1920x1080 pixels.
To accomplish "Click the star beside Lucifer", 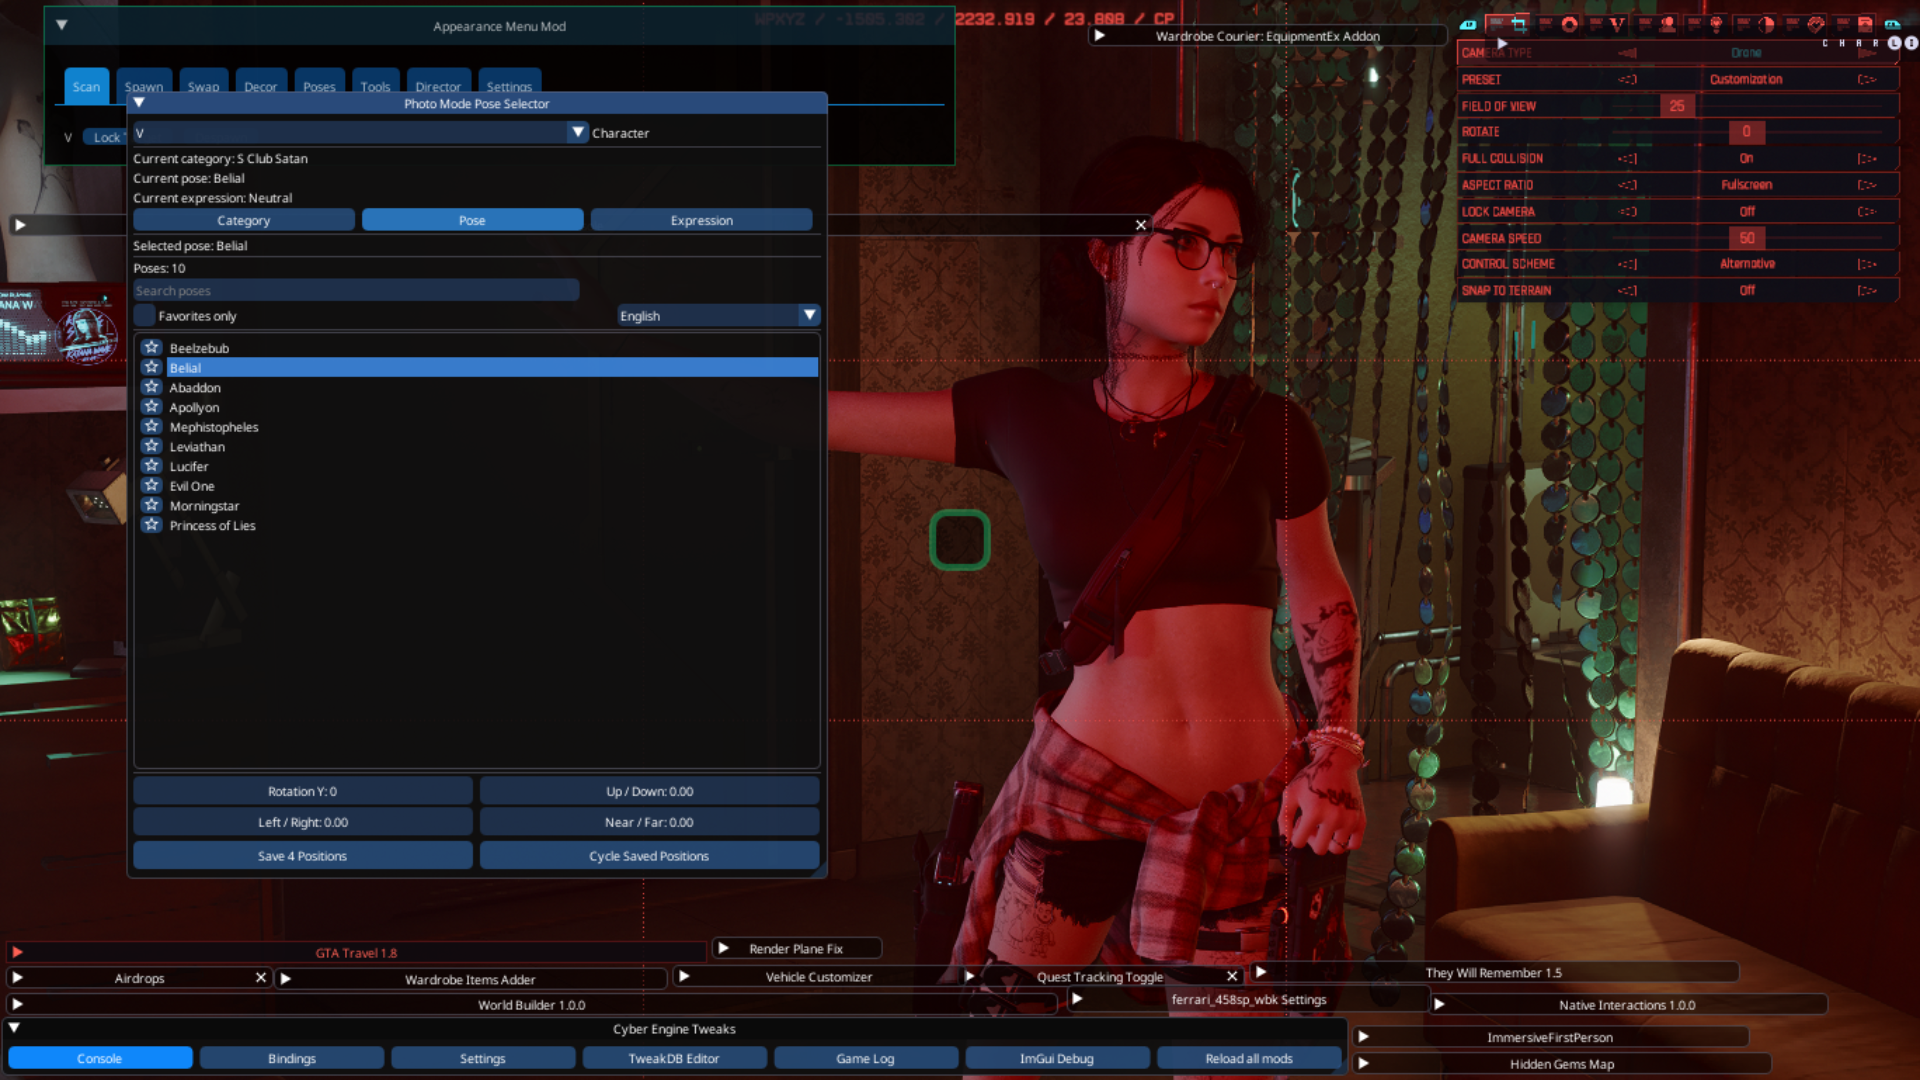I will pyautogui.click(x=152, y=466).
